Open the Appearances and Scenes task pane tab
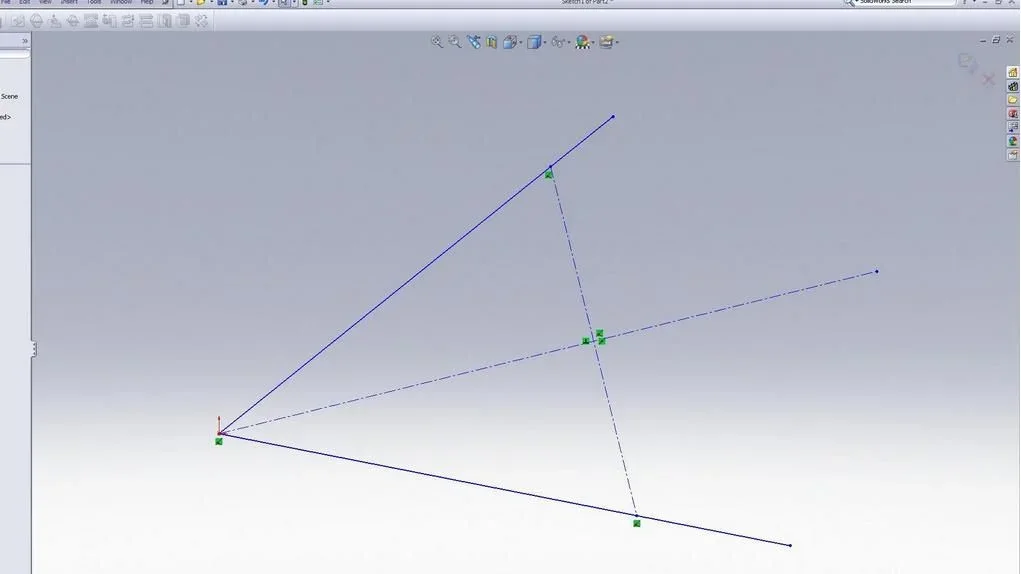This screenshot has width=1021, height=574. [1013, 141]
